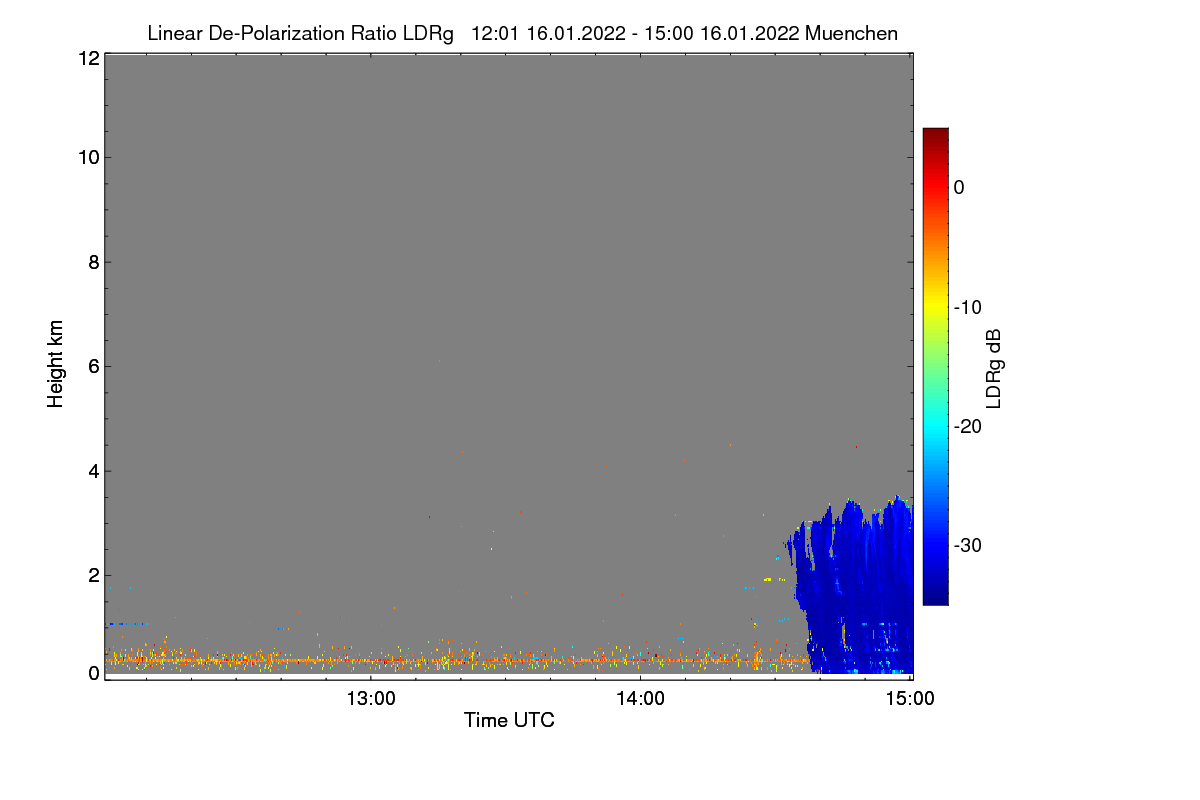
Task: Click the height tick label 10
Action: (x=87, y=157)
